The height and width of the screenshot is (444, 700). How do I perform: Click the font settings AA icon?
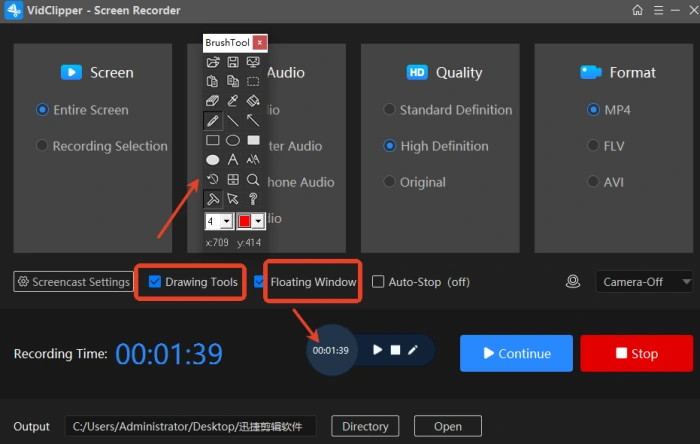tap(253, 160)
